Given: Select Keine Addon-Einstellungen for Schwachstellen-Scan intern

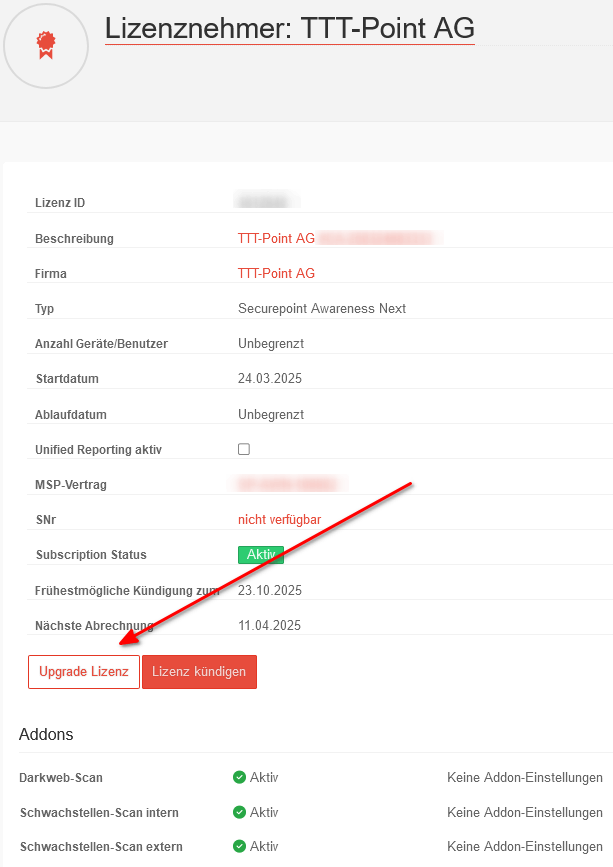Looking at the screenshot, I should click(x=524, y=812).
